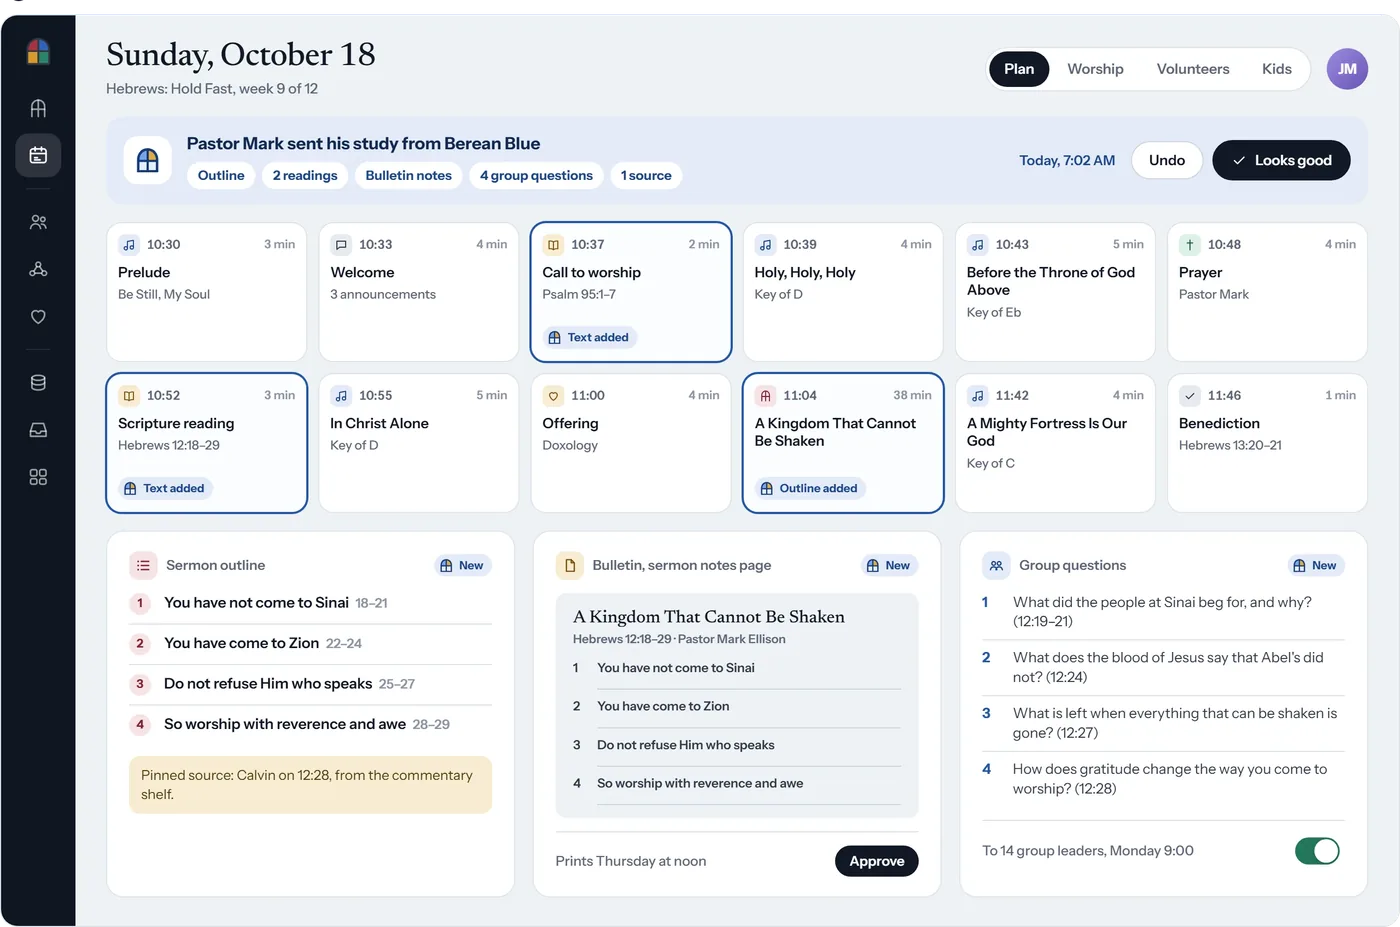Click the Undo button
Viewport: 1400px width, 927px height.
pyautogui.click(x=1167, y=160)
